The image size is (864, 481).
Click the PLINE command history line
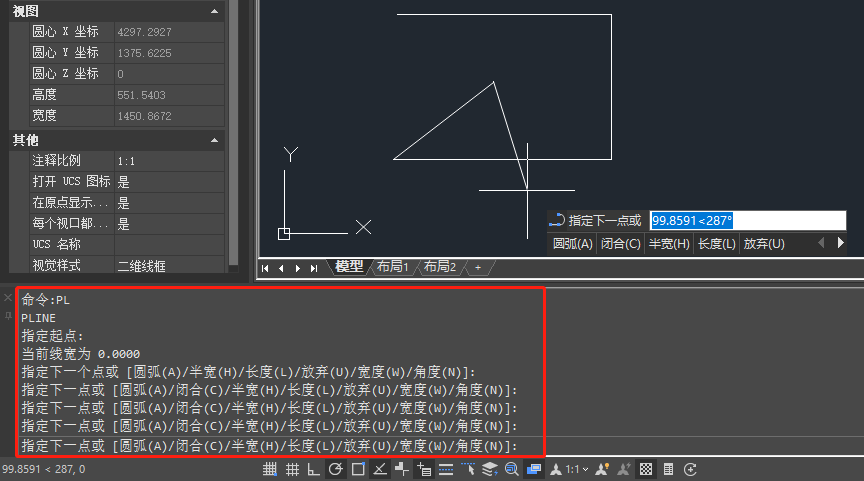(39, 318)
